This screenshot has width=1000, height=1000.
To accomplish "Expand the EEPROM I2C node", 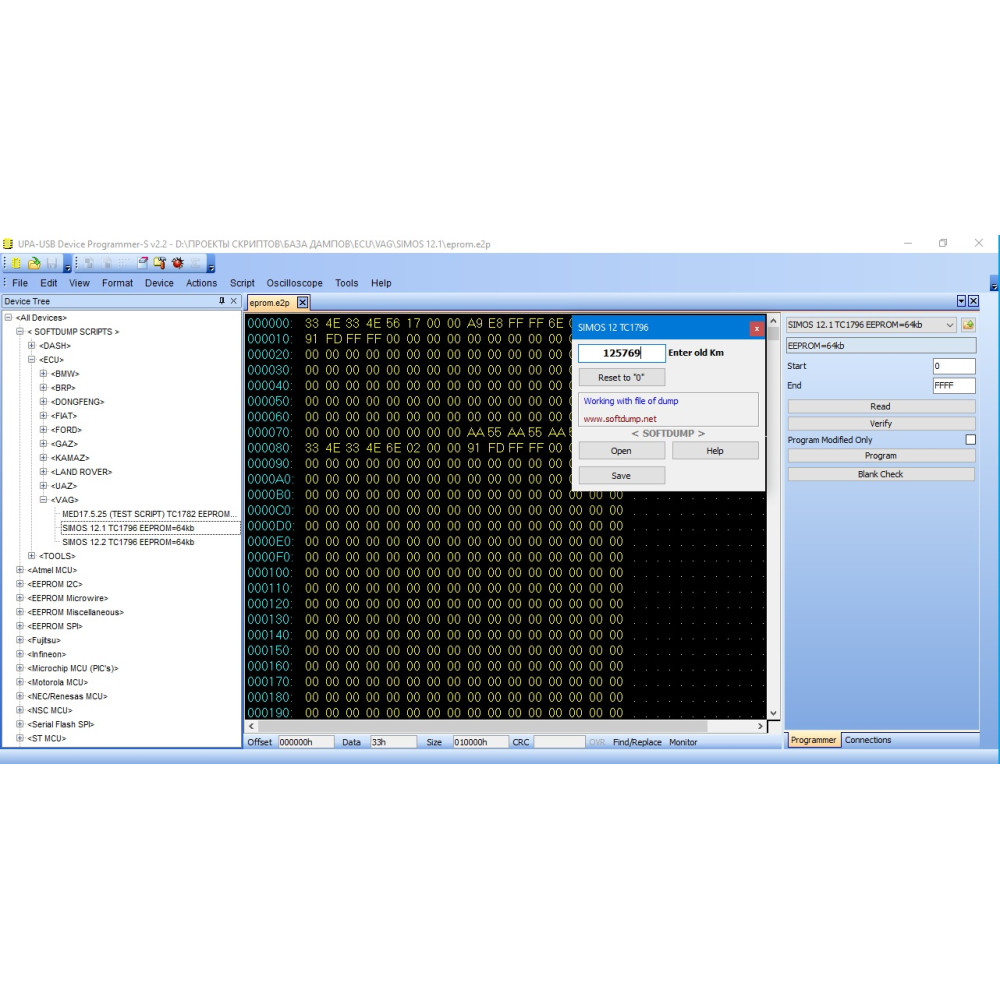I will (20, 584).
